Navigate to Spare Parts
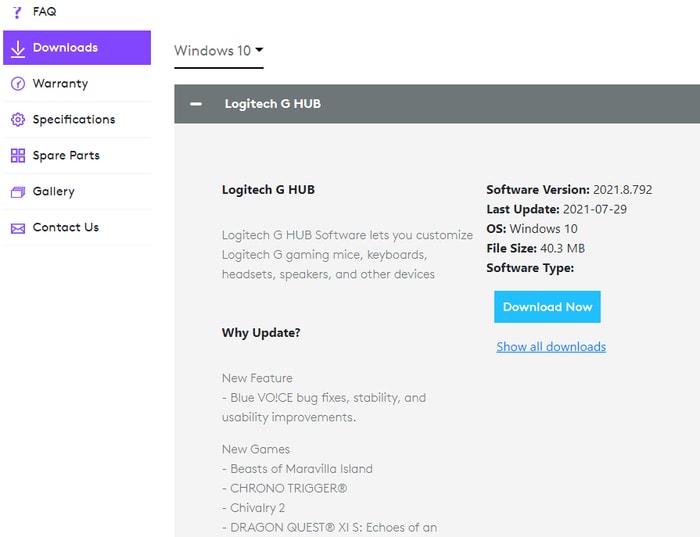 point(77,155)
